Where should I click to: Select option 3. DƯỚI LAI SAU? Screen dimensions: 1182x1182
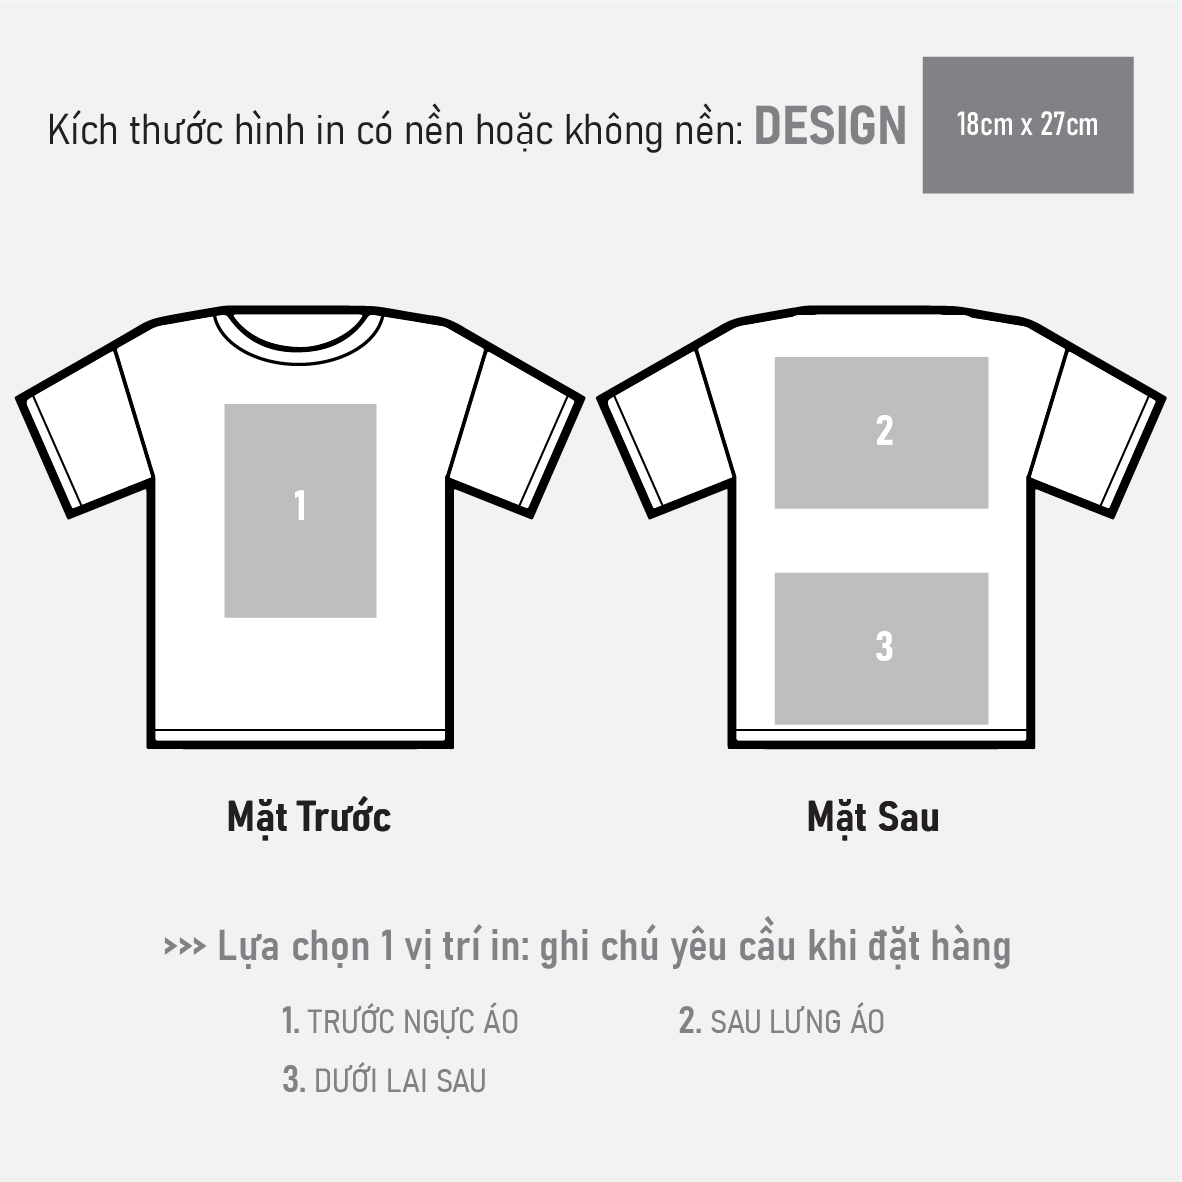(x=384, y=1081)
